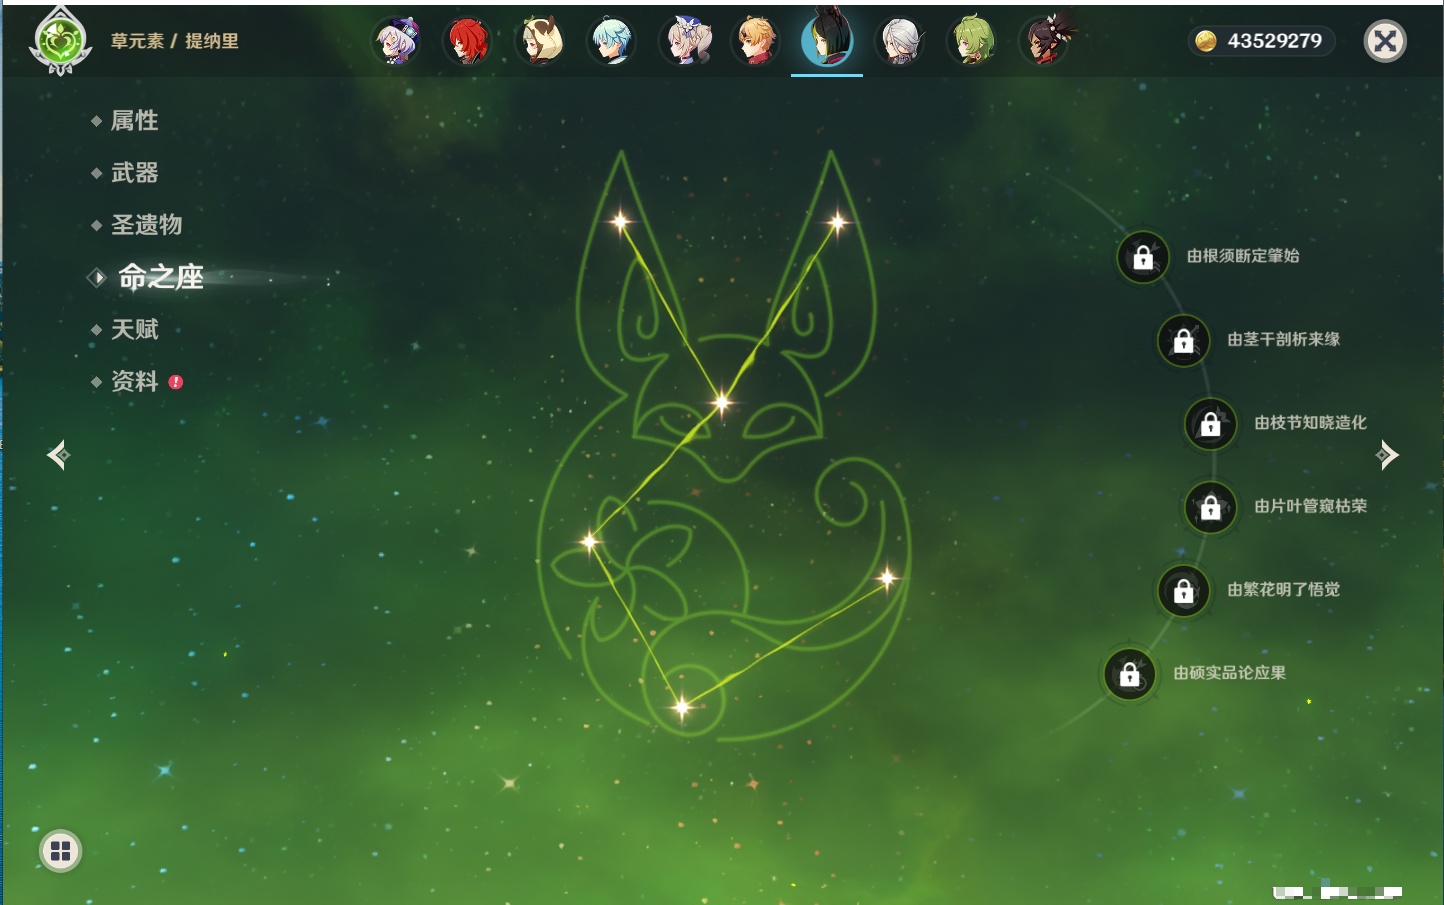Click the lock icon beside 由硕实品论应果
The height and width of the screenshot is (905, 1444).
pos(1130,675)
